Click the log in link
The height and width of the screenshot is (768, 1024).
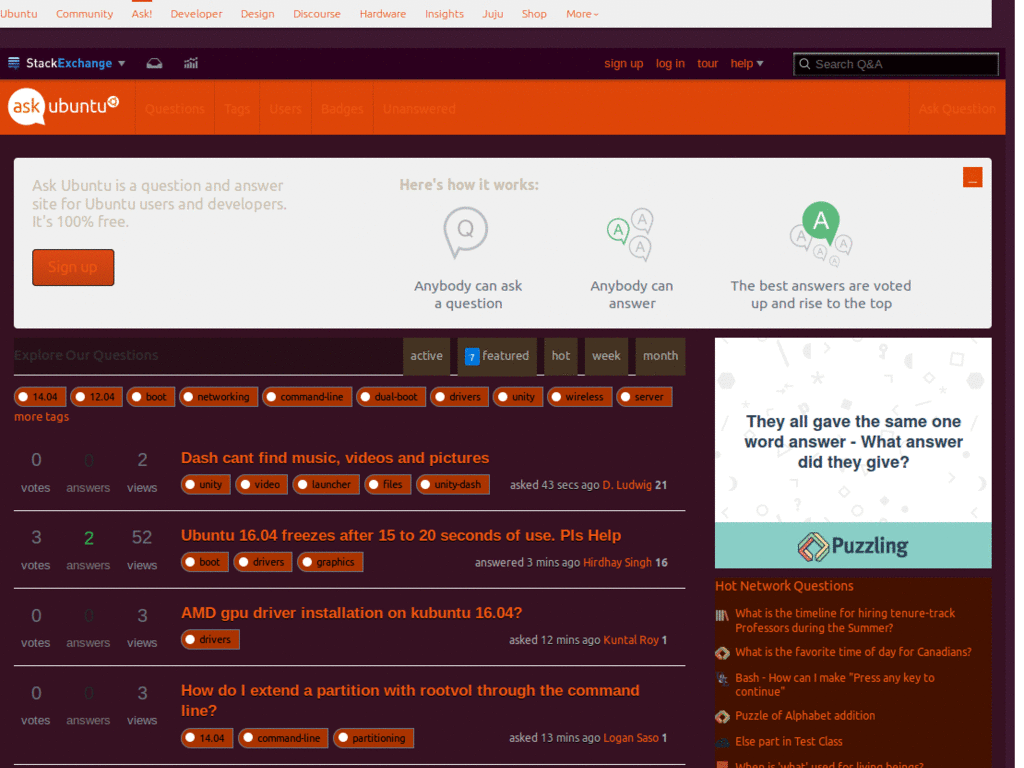670,63
